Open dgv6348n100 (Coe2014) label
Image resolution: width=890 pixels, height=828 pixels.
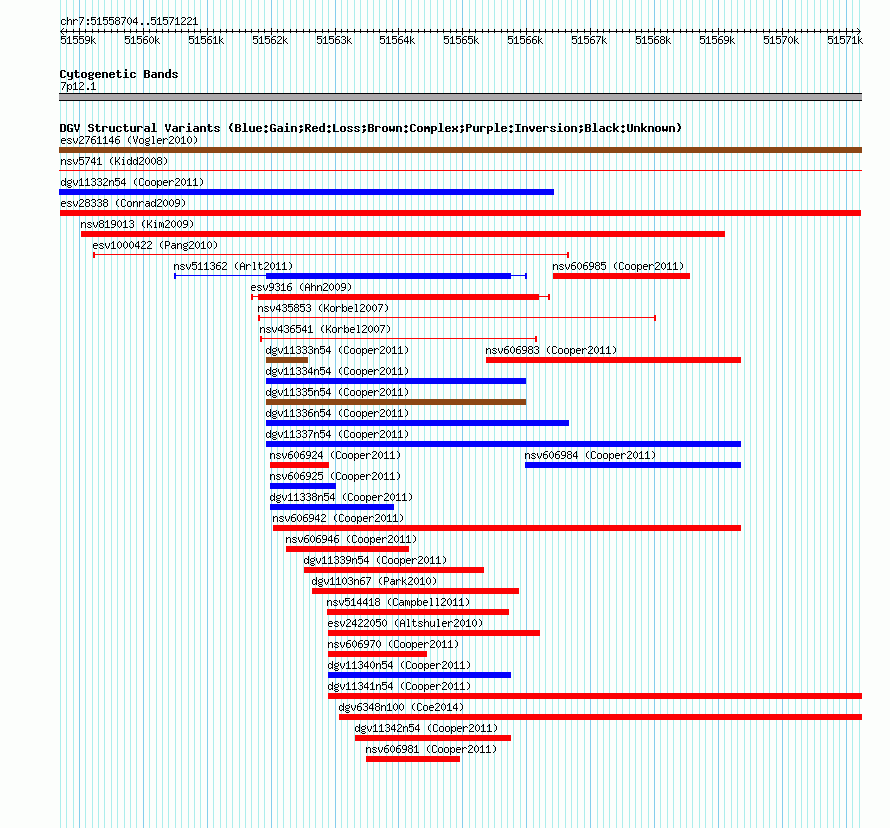click(x=401, y=707)
